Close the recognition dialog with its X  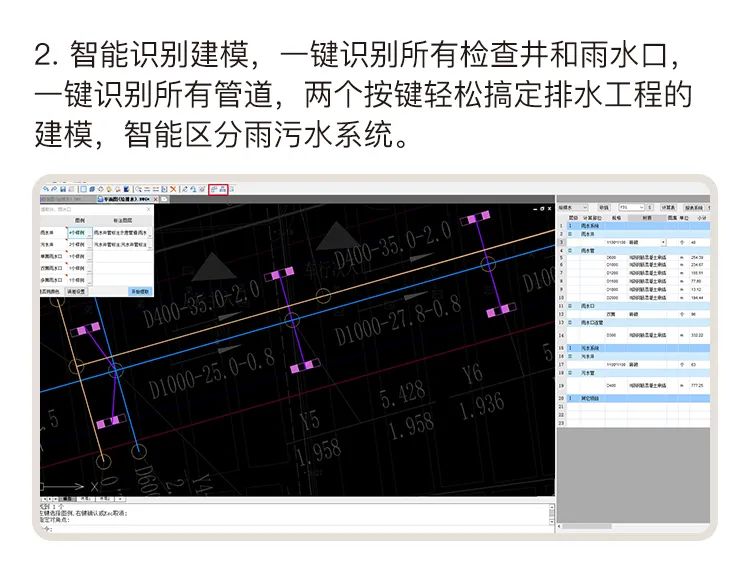[x=150, y=210]
